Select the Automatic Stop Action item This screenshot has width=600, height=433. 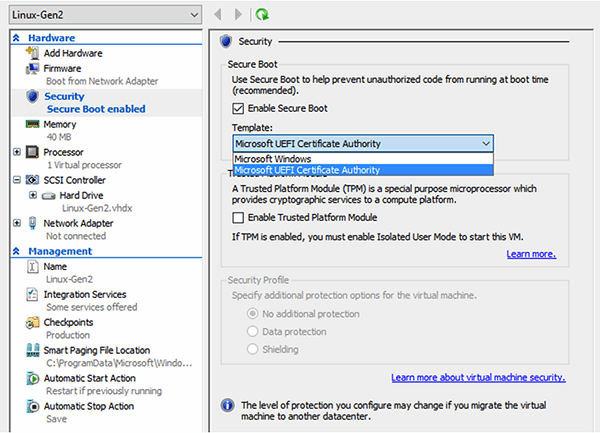pos(90,407)
